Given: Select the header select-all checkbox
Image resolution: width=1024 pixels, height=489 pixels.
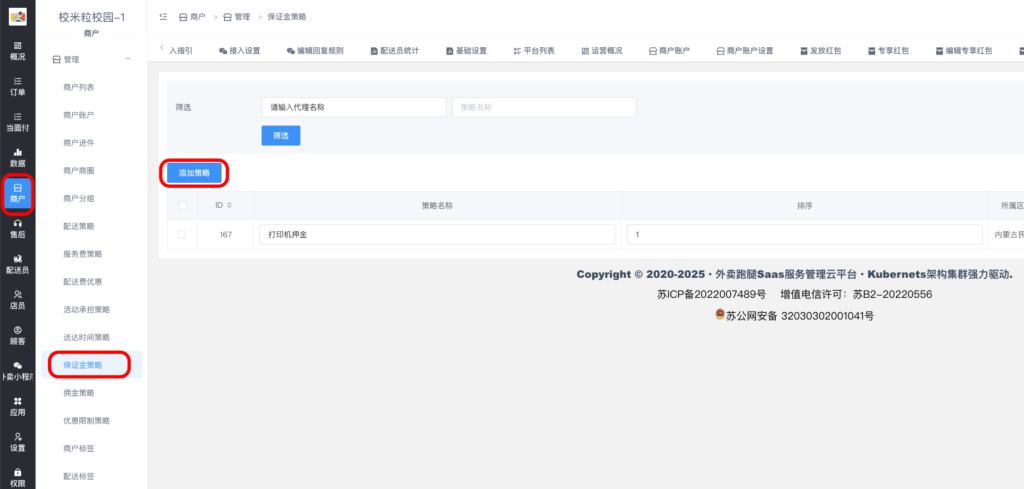Looking at the screenshot, I should (182, 205).
